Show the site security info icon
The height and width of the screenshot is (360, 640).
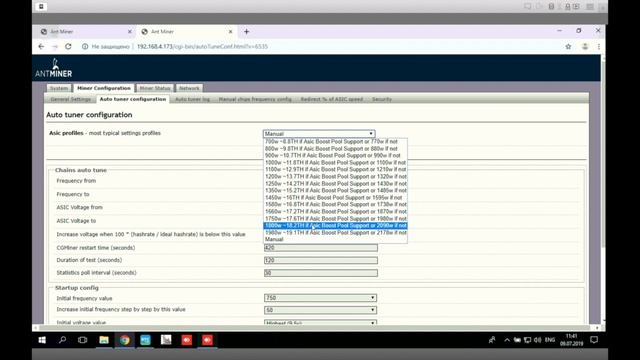pos(85,47)
